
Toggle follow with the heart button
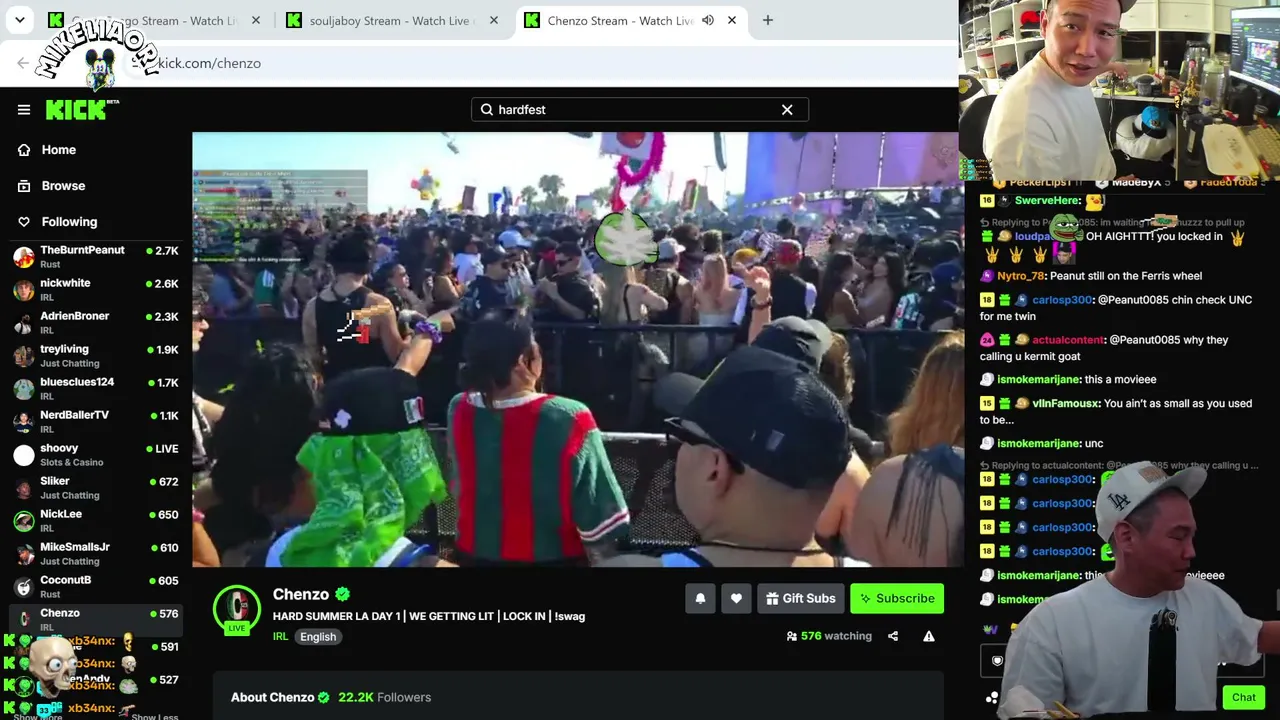click(x=736, y=598)
